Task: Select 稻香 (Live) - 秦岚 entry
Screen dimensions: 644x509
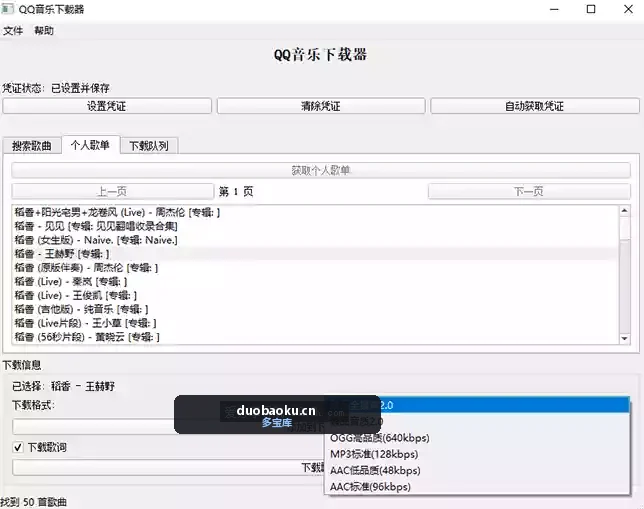Action: click(x=315, y=281)
